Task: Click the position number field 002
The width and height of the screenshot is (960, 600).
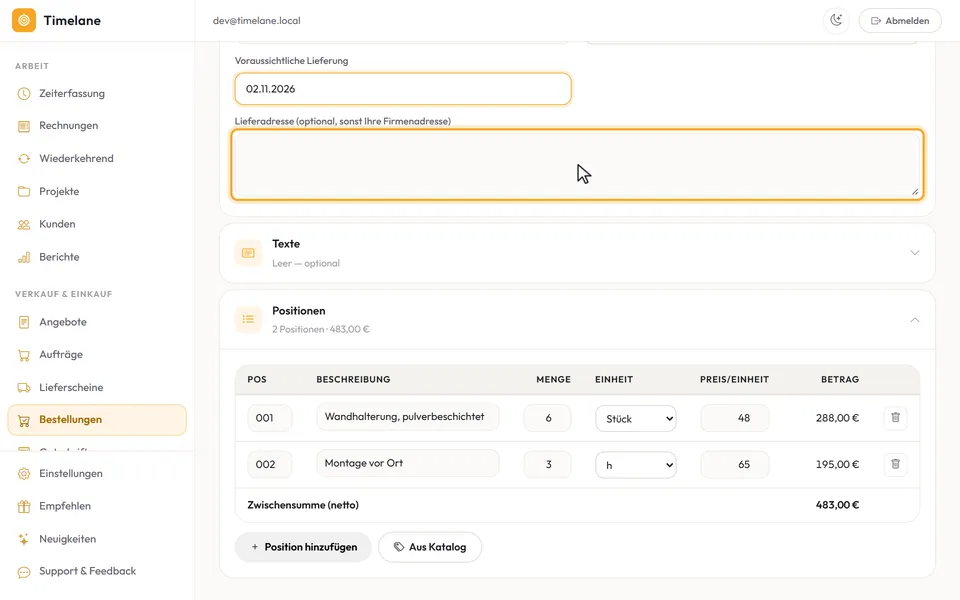Action: coord(269,465)
